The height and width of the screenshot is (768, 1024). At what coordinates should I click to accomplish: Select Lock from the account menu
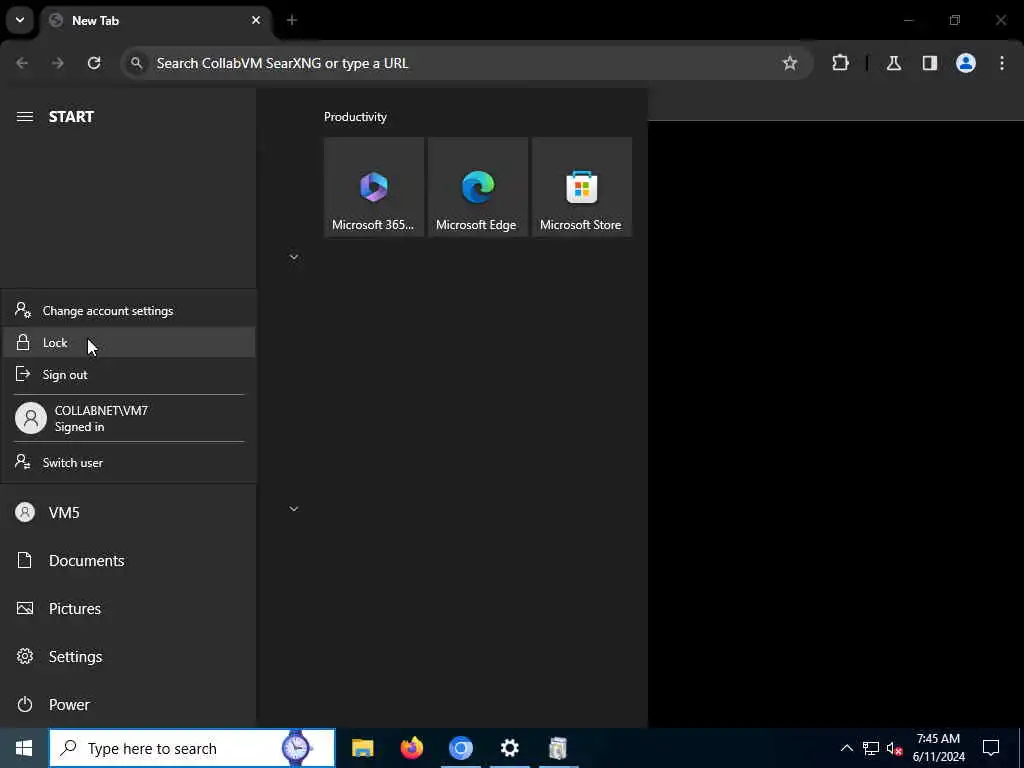click(x=129, y=342)
